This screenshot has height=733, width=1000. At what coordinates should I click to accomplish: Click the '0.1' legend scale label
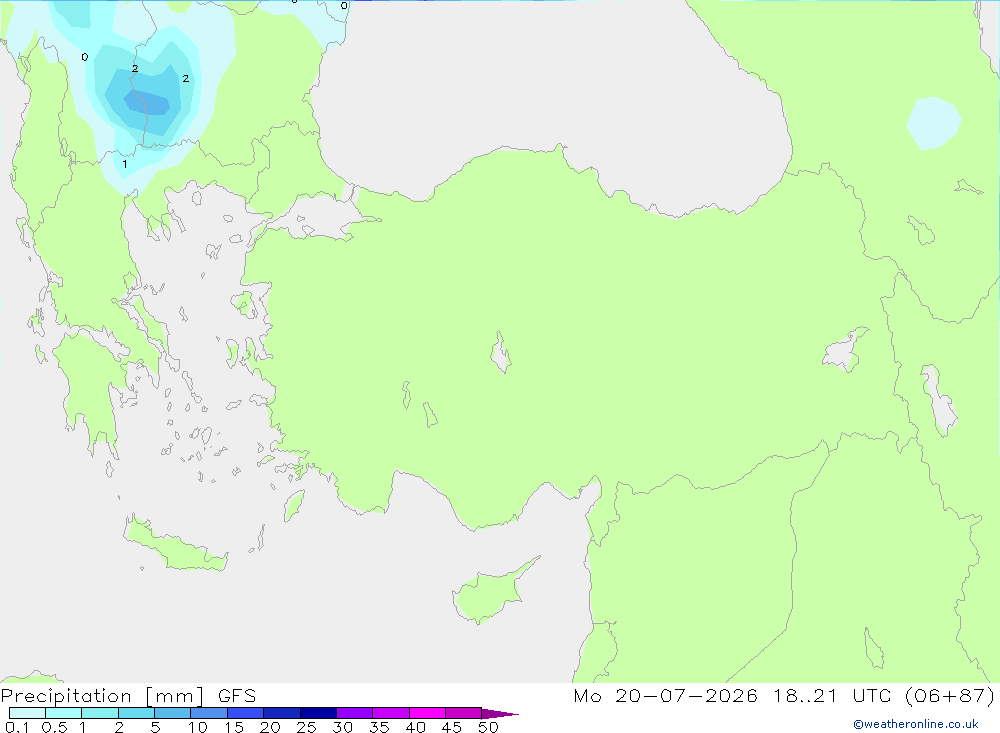click(17, 727)
